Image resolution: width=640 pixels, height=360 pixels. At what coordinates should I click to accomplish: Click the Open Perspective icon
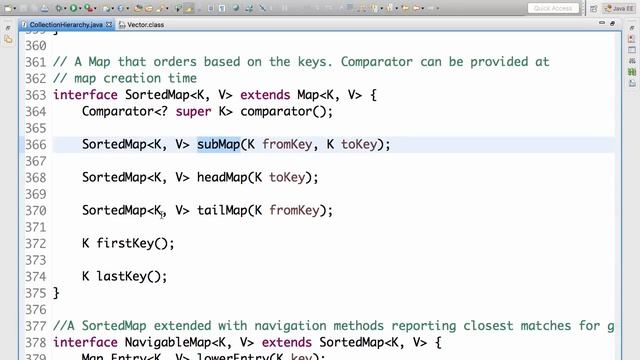click(593, 9)
